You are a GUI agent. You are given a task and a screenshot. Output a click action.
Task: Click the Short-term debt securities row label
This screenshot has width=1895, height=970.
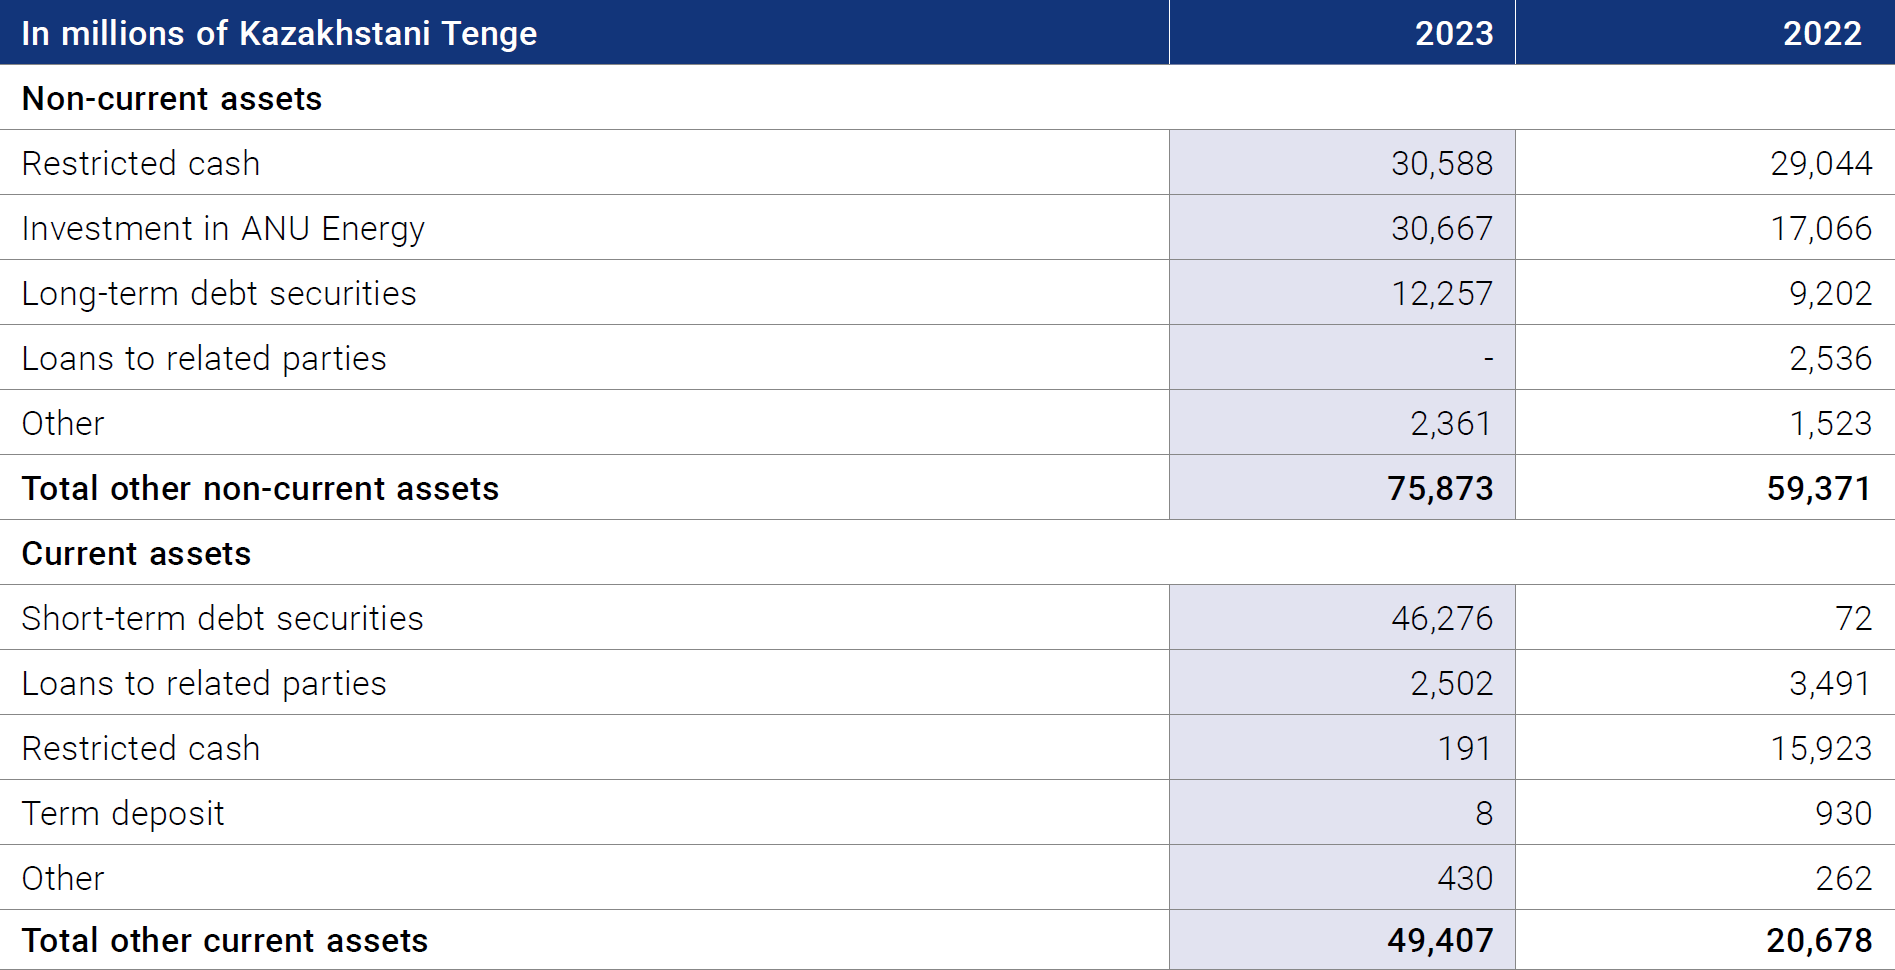(x=222, y=618)
